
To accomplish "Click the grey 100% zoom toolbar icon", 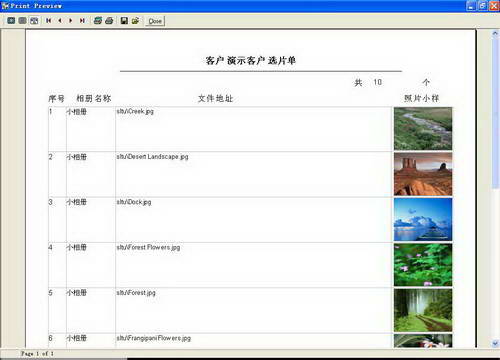I will point(23,21).
